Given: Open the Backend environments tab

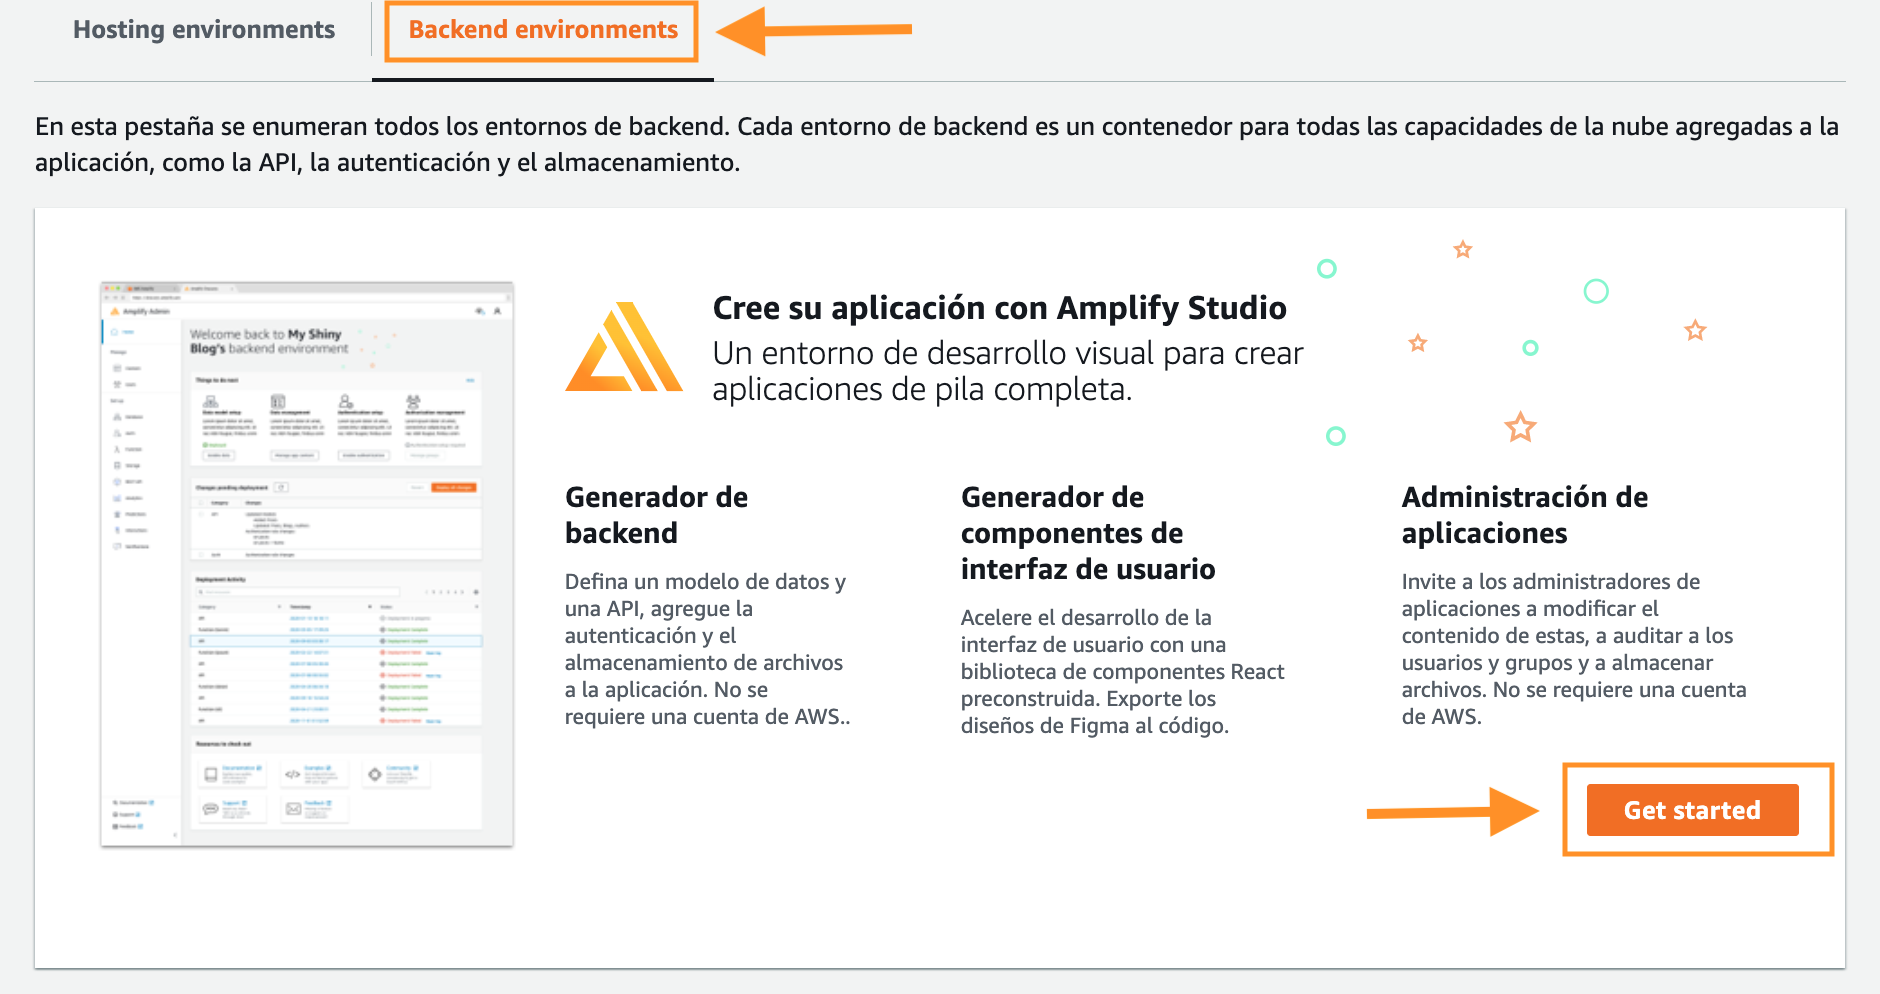Looking at the screenshot, I should pos(543,30).
